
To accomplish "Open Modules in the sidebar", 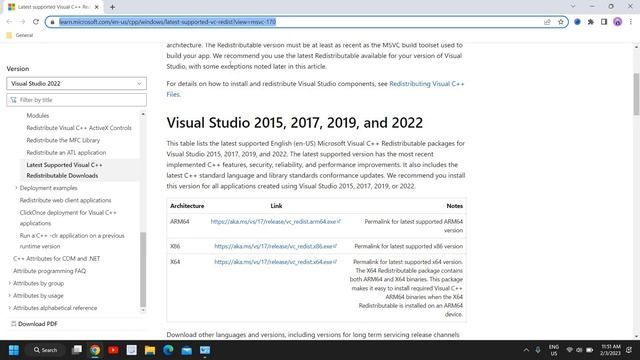I will [38, 116].
